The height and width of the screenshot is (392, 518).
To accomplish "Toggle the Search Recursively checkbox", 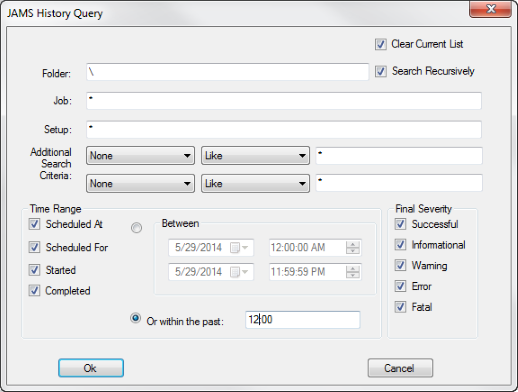I will (381, 71).
